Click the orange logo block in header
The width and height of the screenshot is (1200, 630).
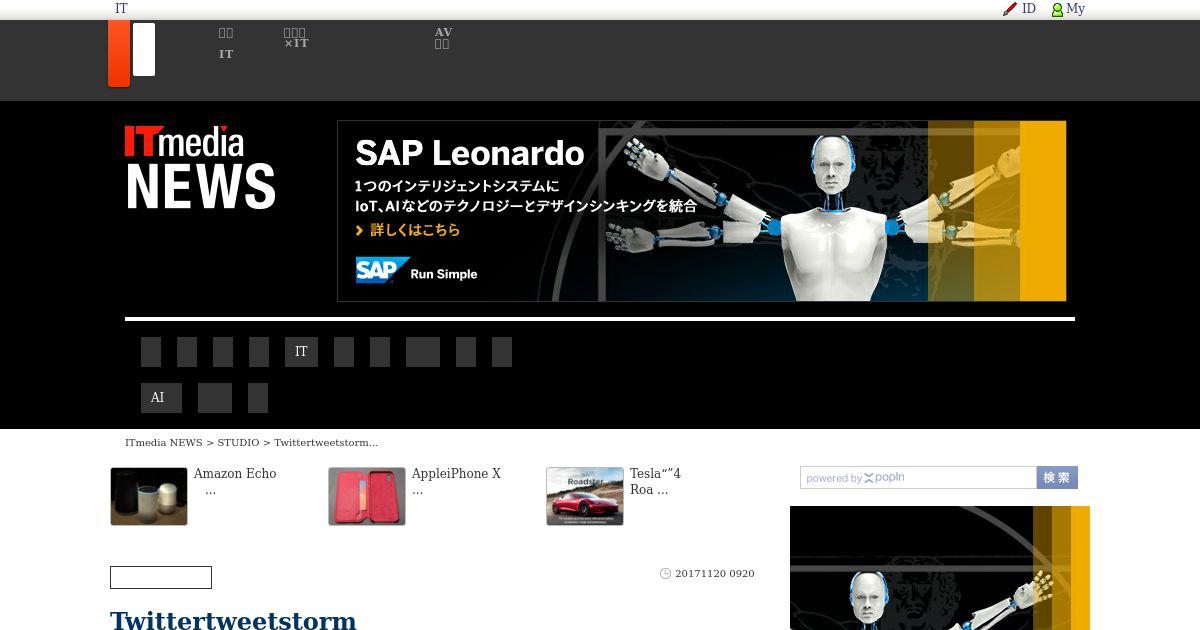119,54
